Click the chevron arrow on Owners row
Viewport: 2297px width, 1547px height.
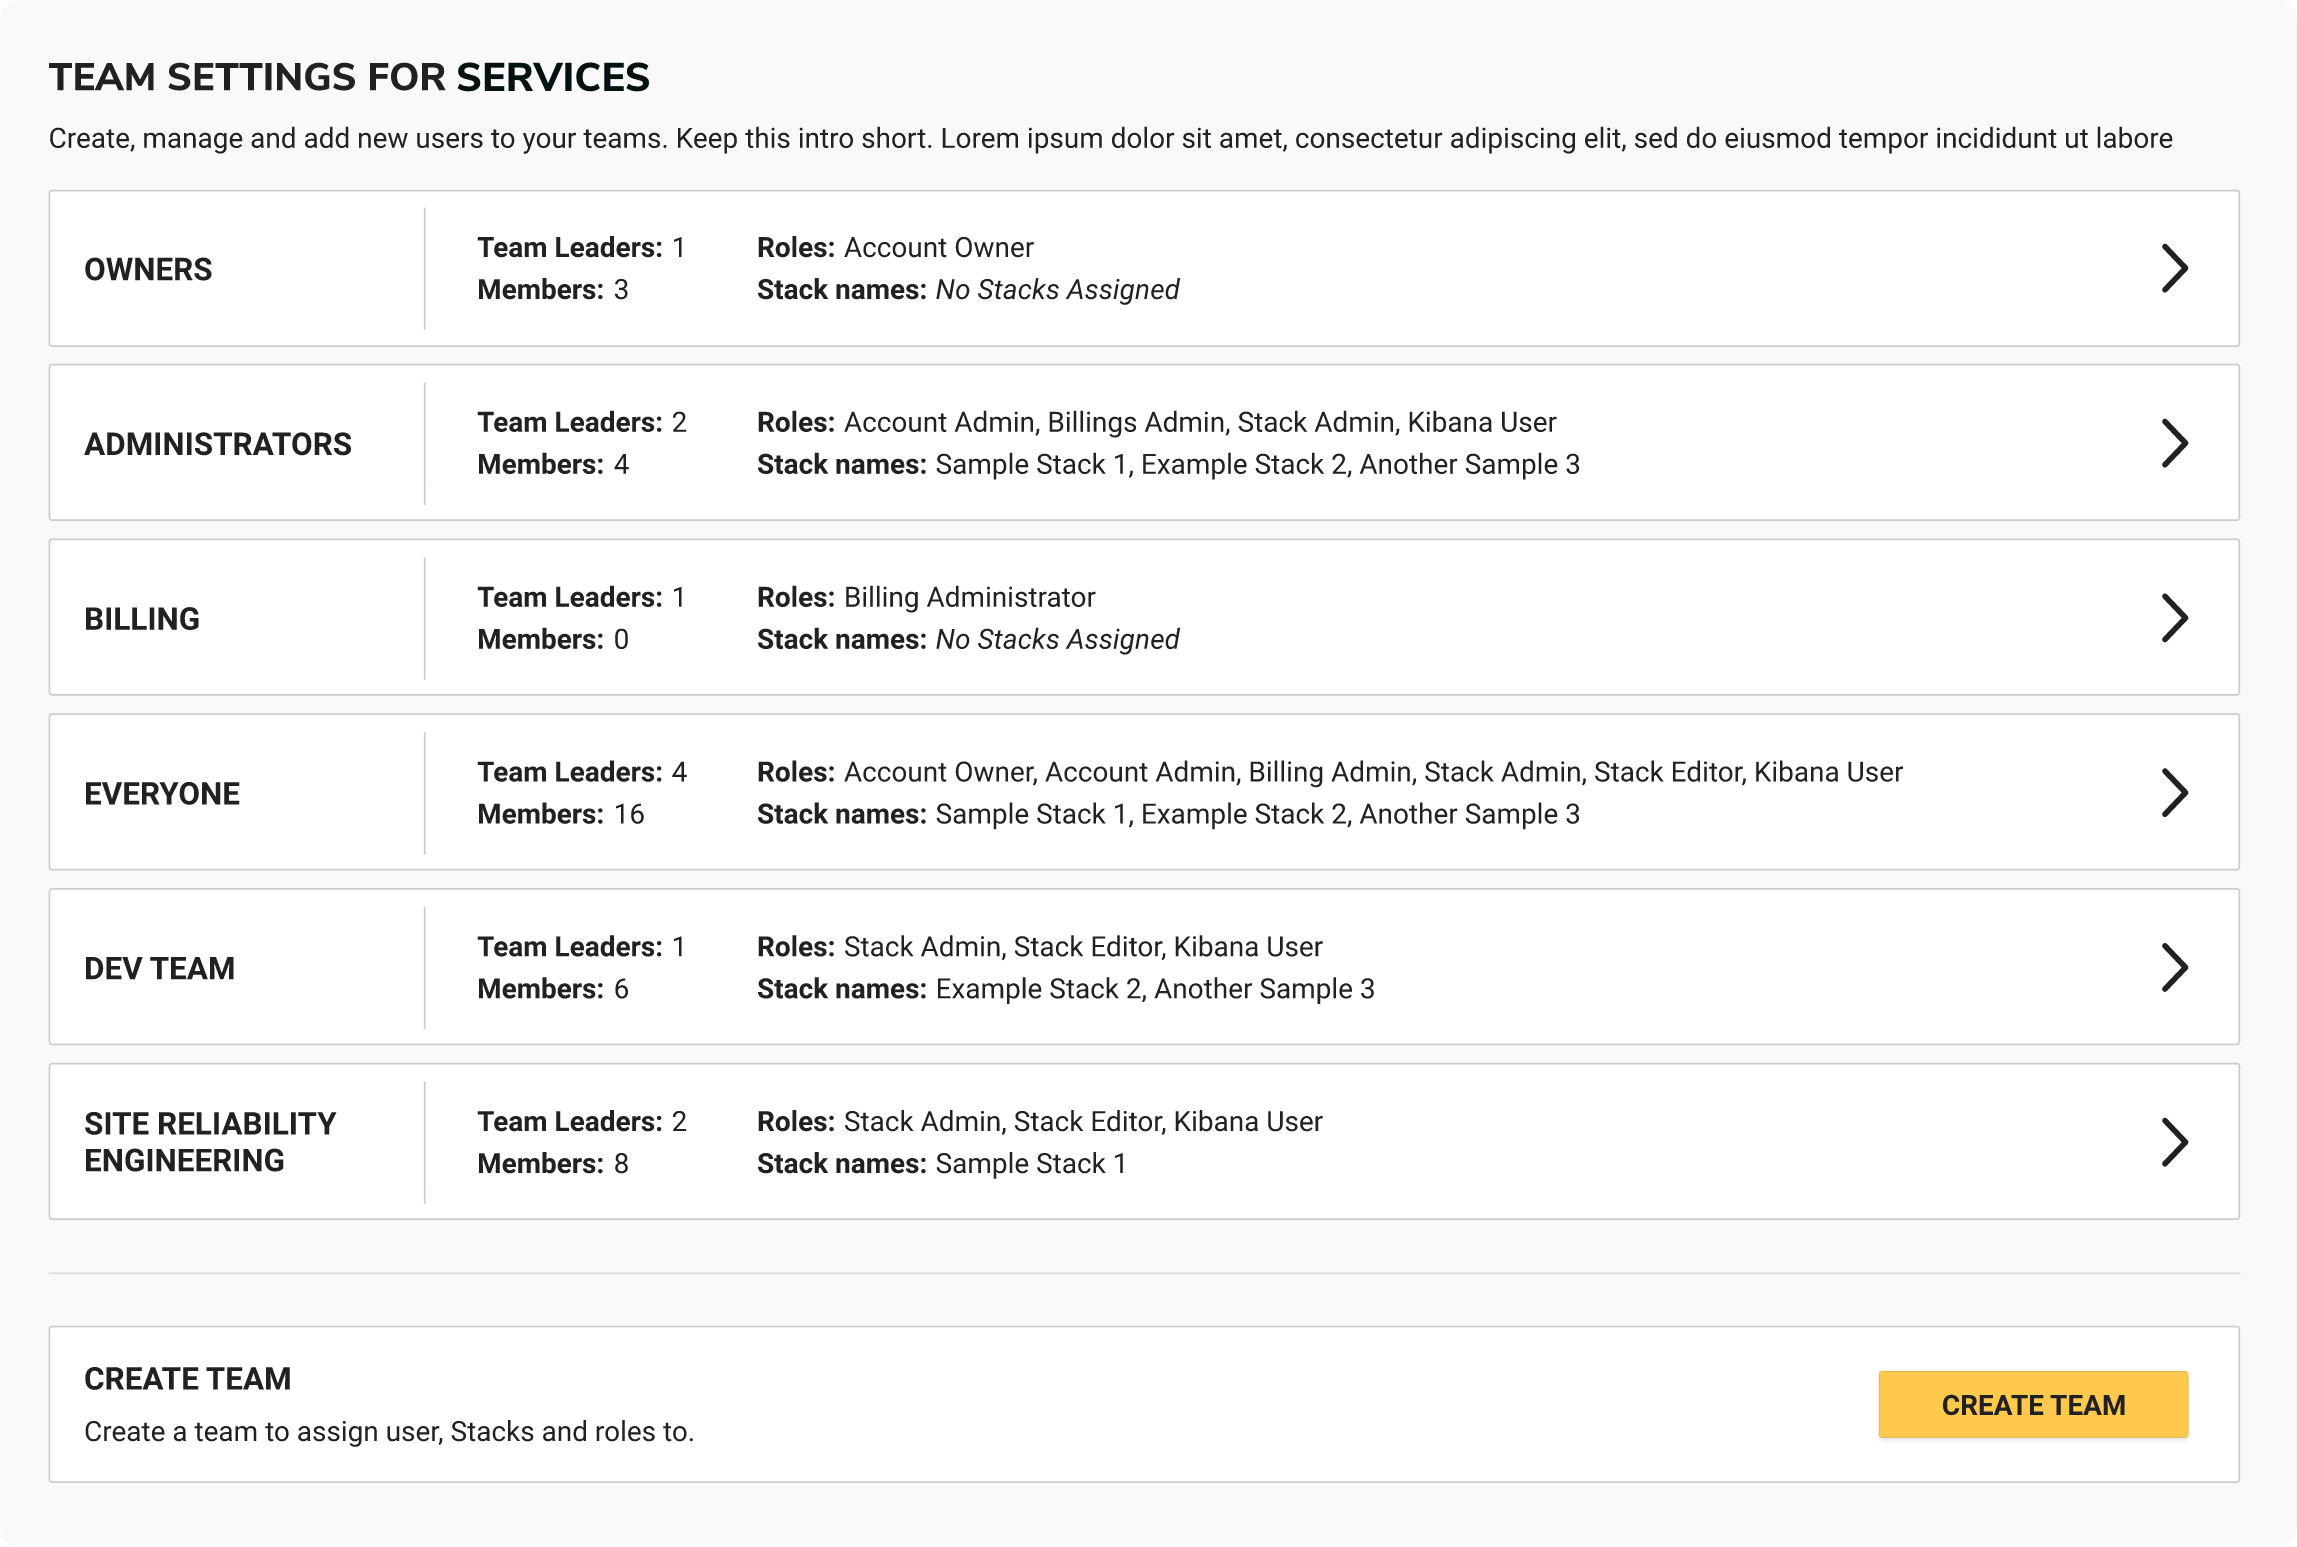(2175, 268)
